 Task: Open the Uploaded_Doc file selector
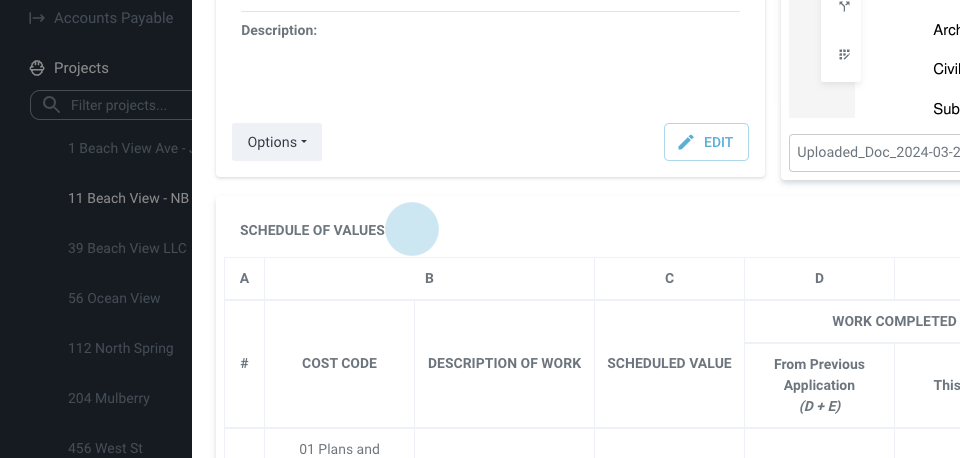(x=875, y=152)
